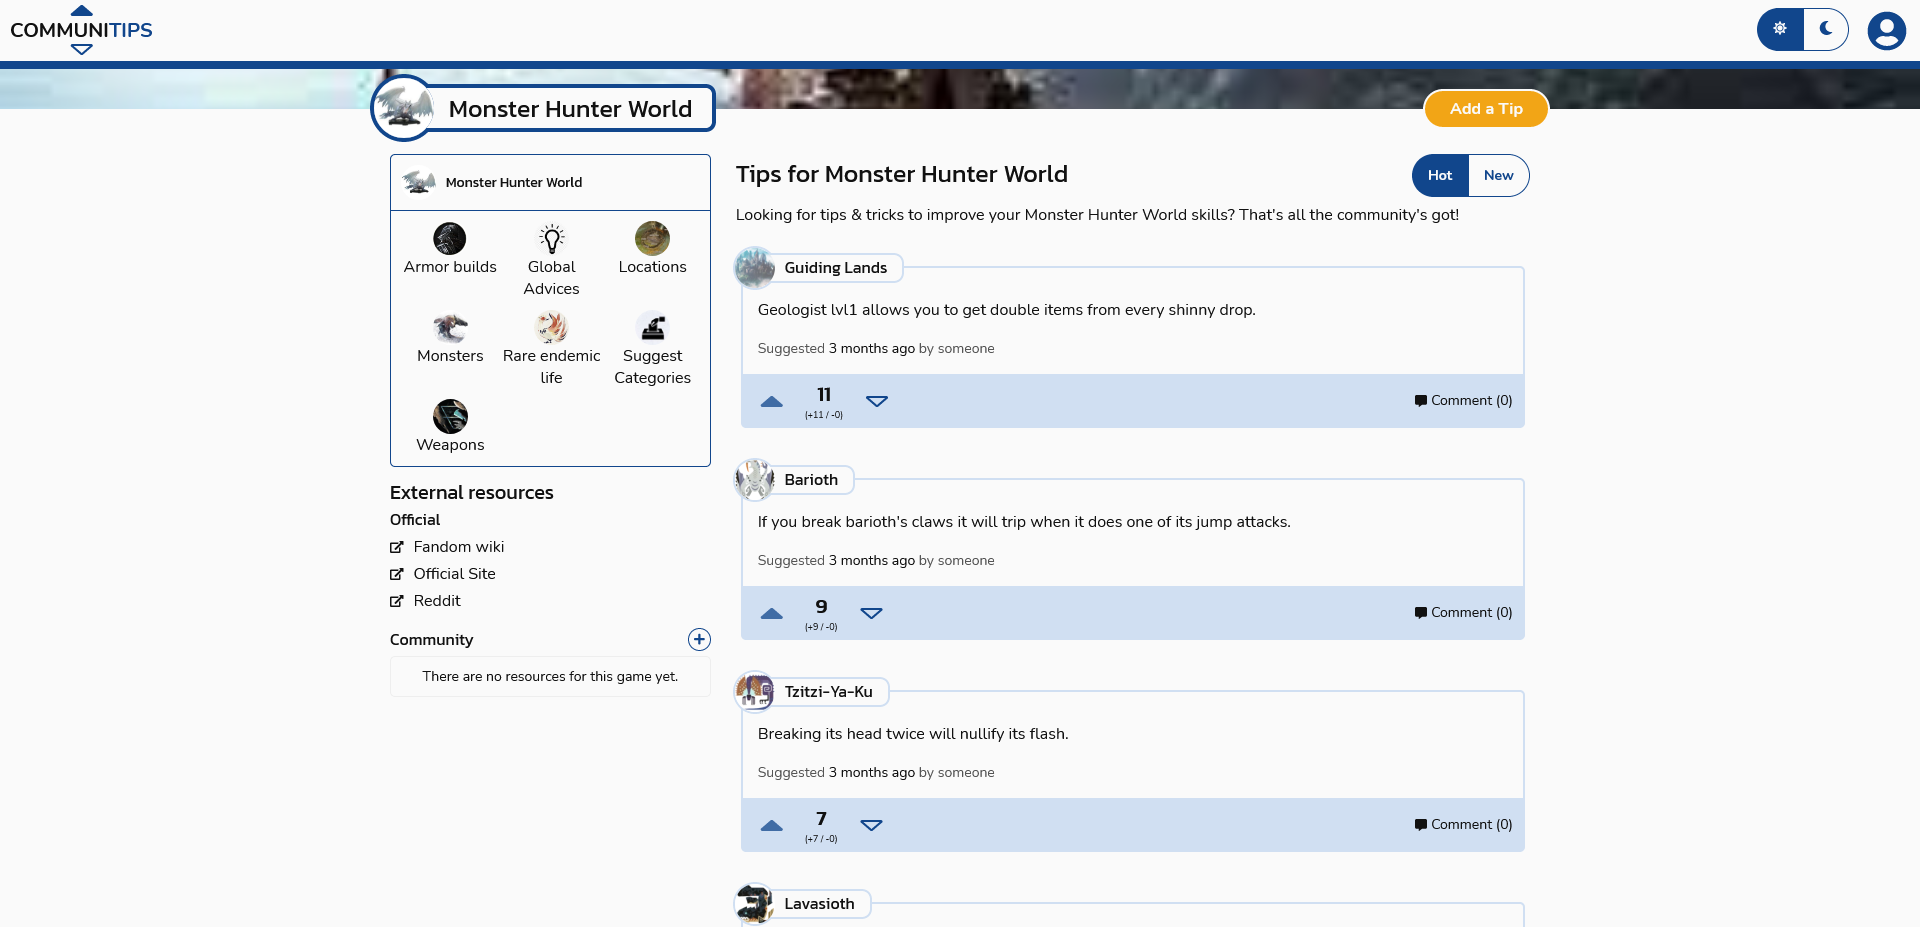Click the Add a Tip button
Image resolution: width=1920 pixels, height=927 pixels.
tap(1486, 109)
